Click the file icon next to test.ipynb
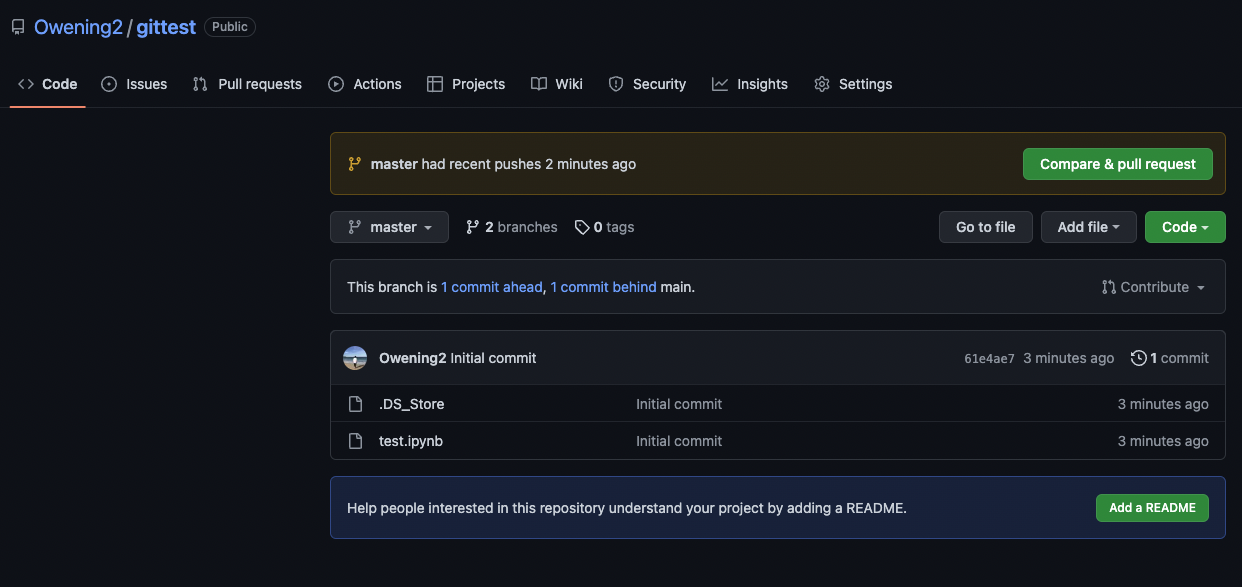The image size is (1242, 587). pyautogui.click(x=355, y=441)
